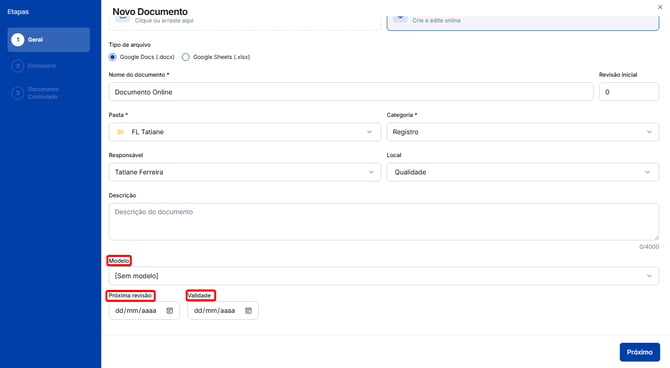Close the Novo Documento dialog with X
The height and width of the screenshot is (368, 670).
coord(660,7)
